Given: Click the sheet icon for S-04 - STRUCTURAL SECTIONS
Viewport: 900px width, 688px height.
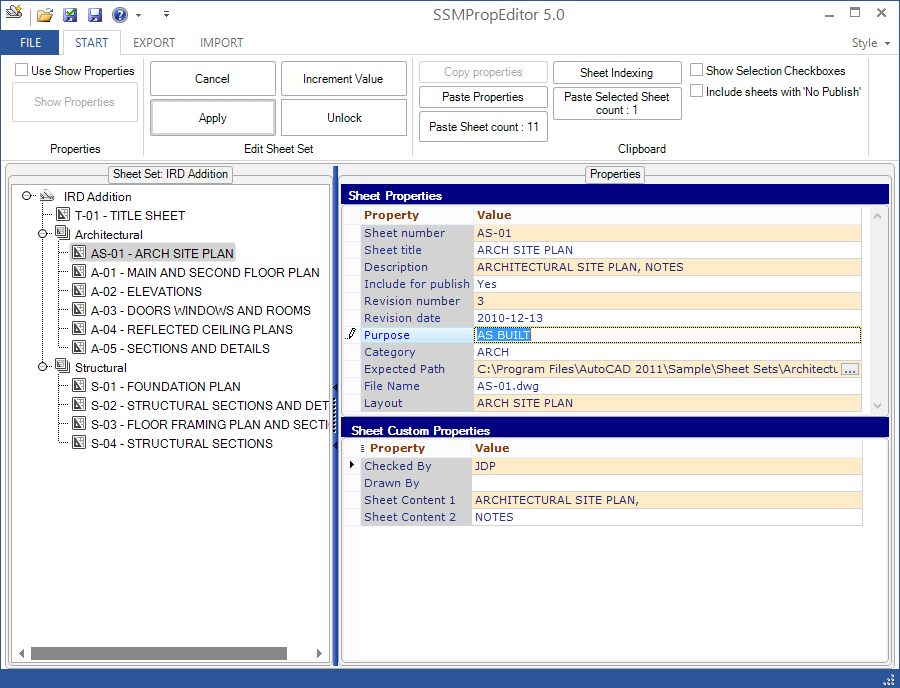Looking at the screenshot, I should pos(79,442).
